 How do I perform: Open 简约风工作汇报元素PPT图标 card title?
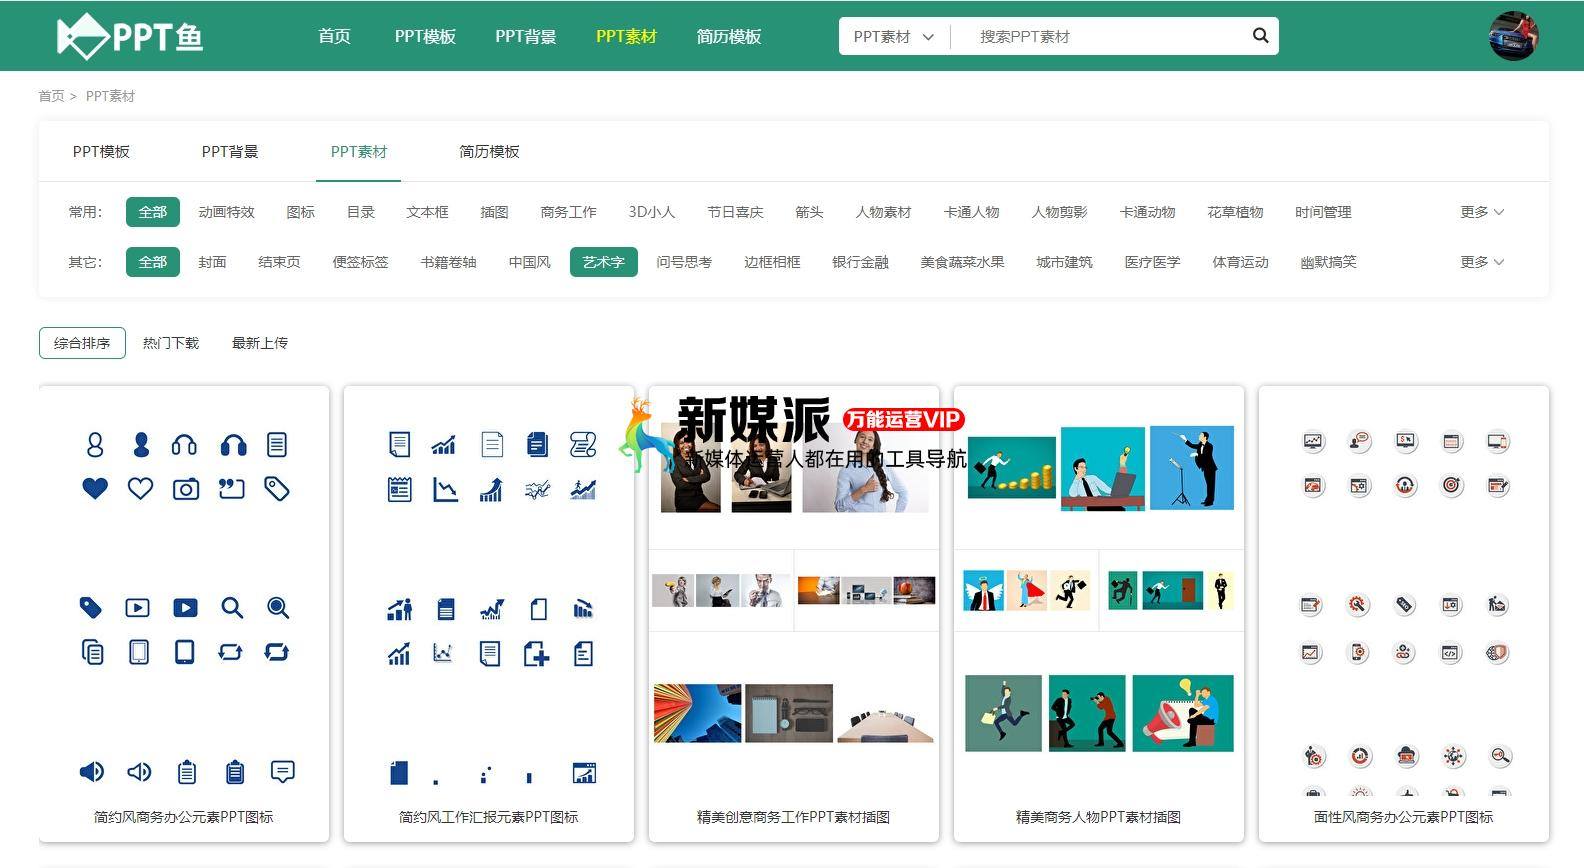click(488, 817)
